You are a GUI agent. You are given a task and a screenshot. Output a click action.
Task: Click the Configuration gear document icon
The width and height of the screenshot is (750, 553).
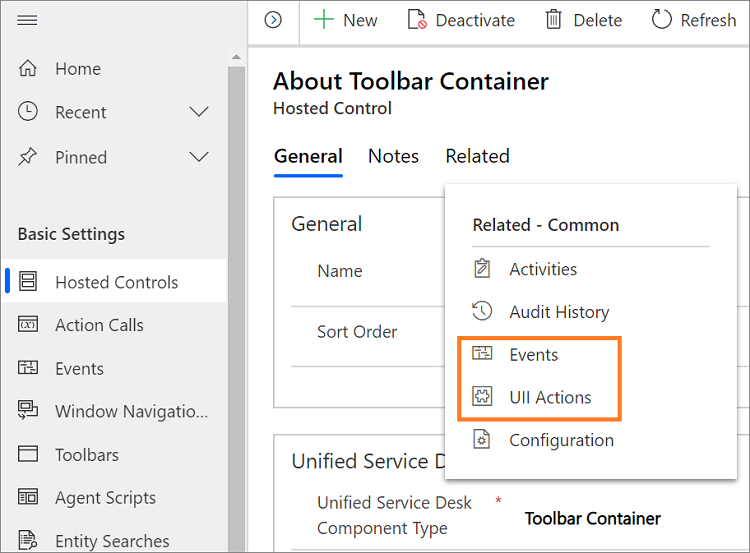[482, 439]
